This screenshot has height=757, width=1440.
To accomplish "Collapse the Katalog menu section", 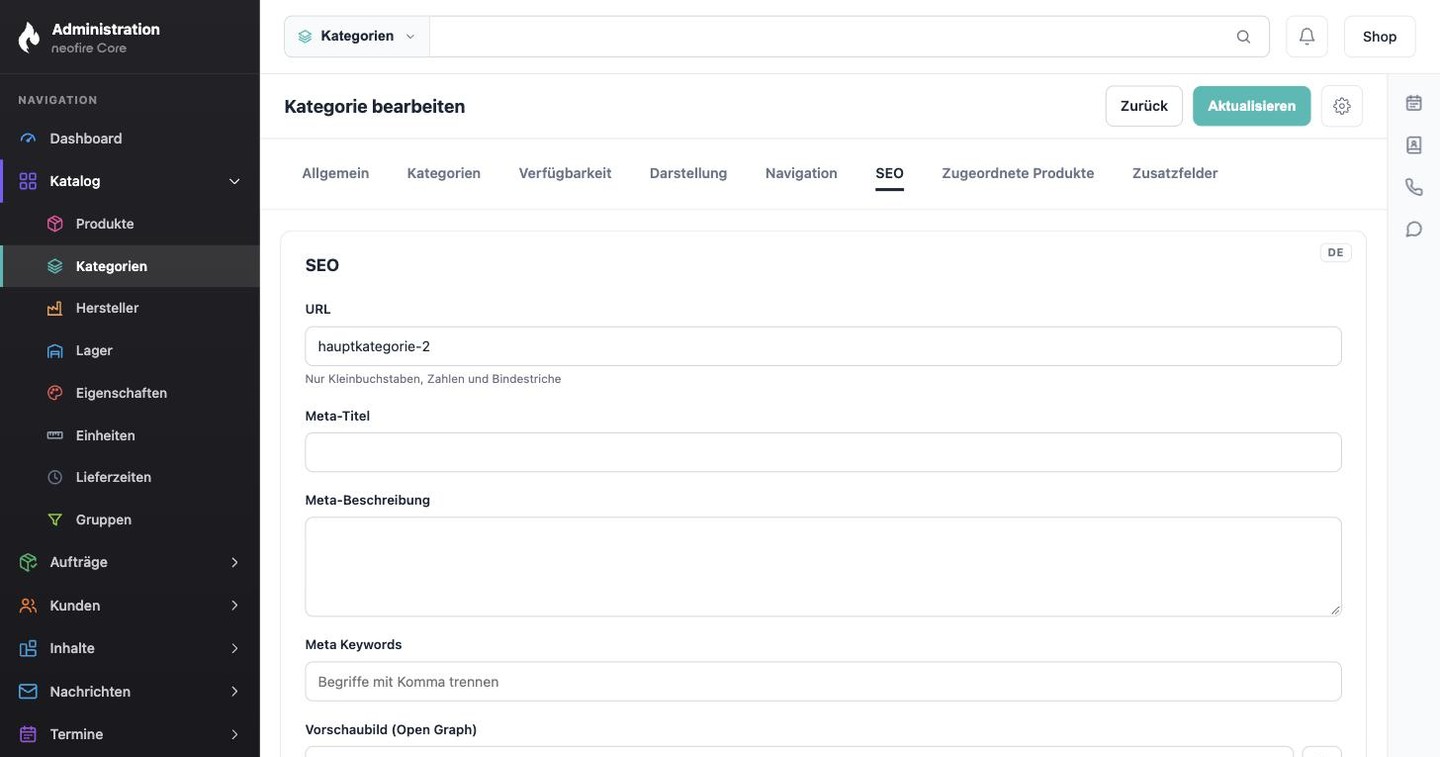I will pyautogui.click(x=235, y=181).
